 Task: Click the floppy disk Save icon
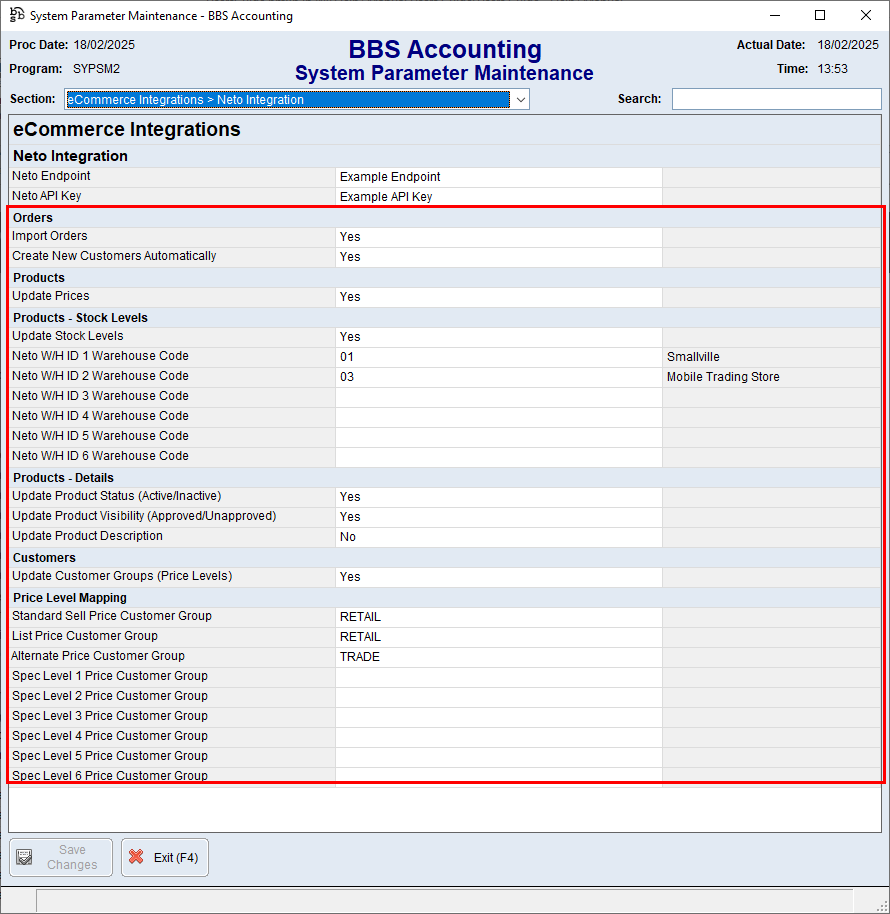(x=24, y=857)
